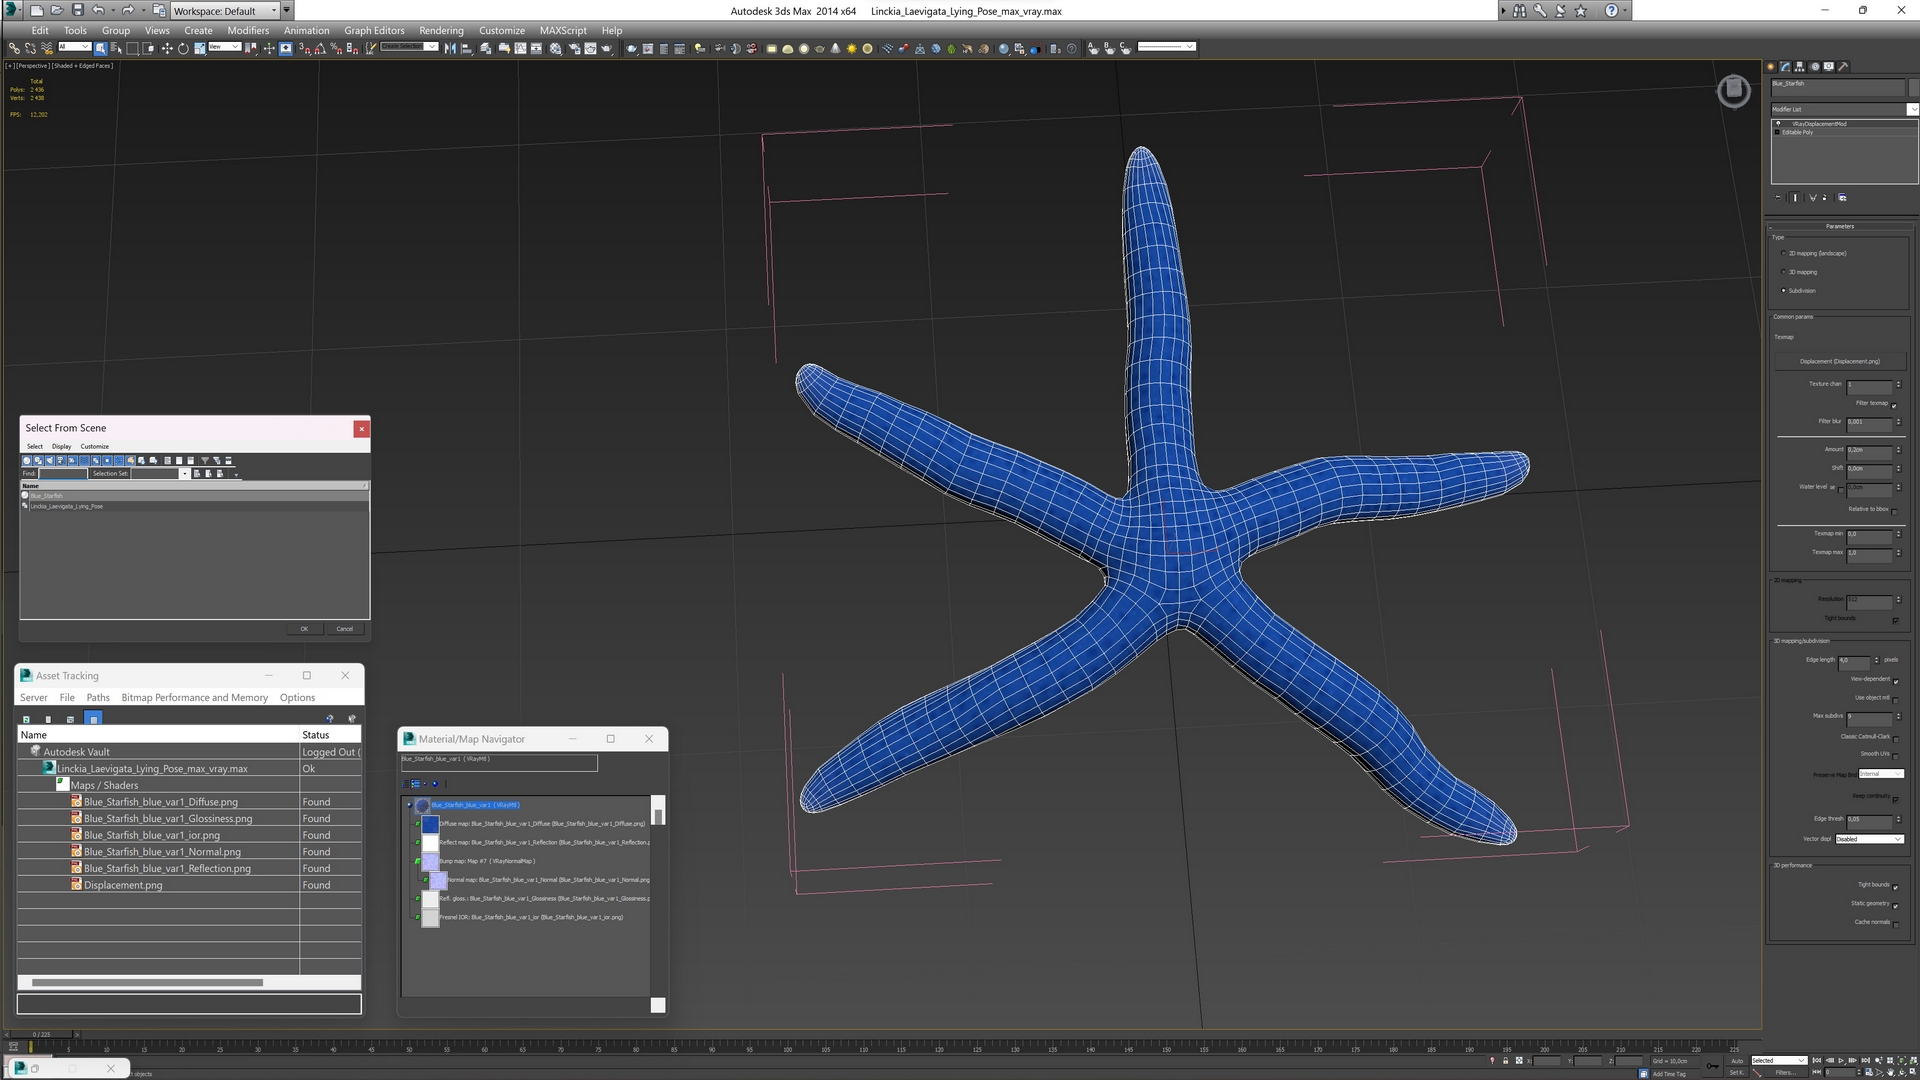Image resolution: width=1920 pixels, height=1080 pixels.
Task: Toggle the Filter texmap checkbox
Action: 1894,404
